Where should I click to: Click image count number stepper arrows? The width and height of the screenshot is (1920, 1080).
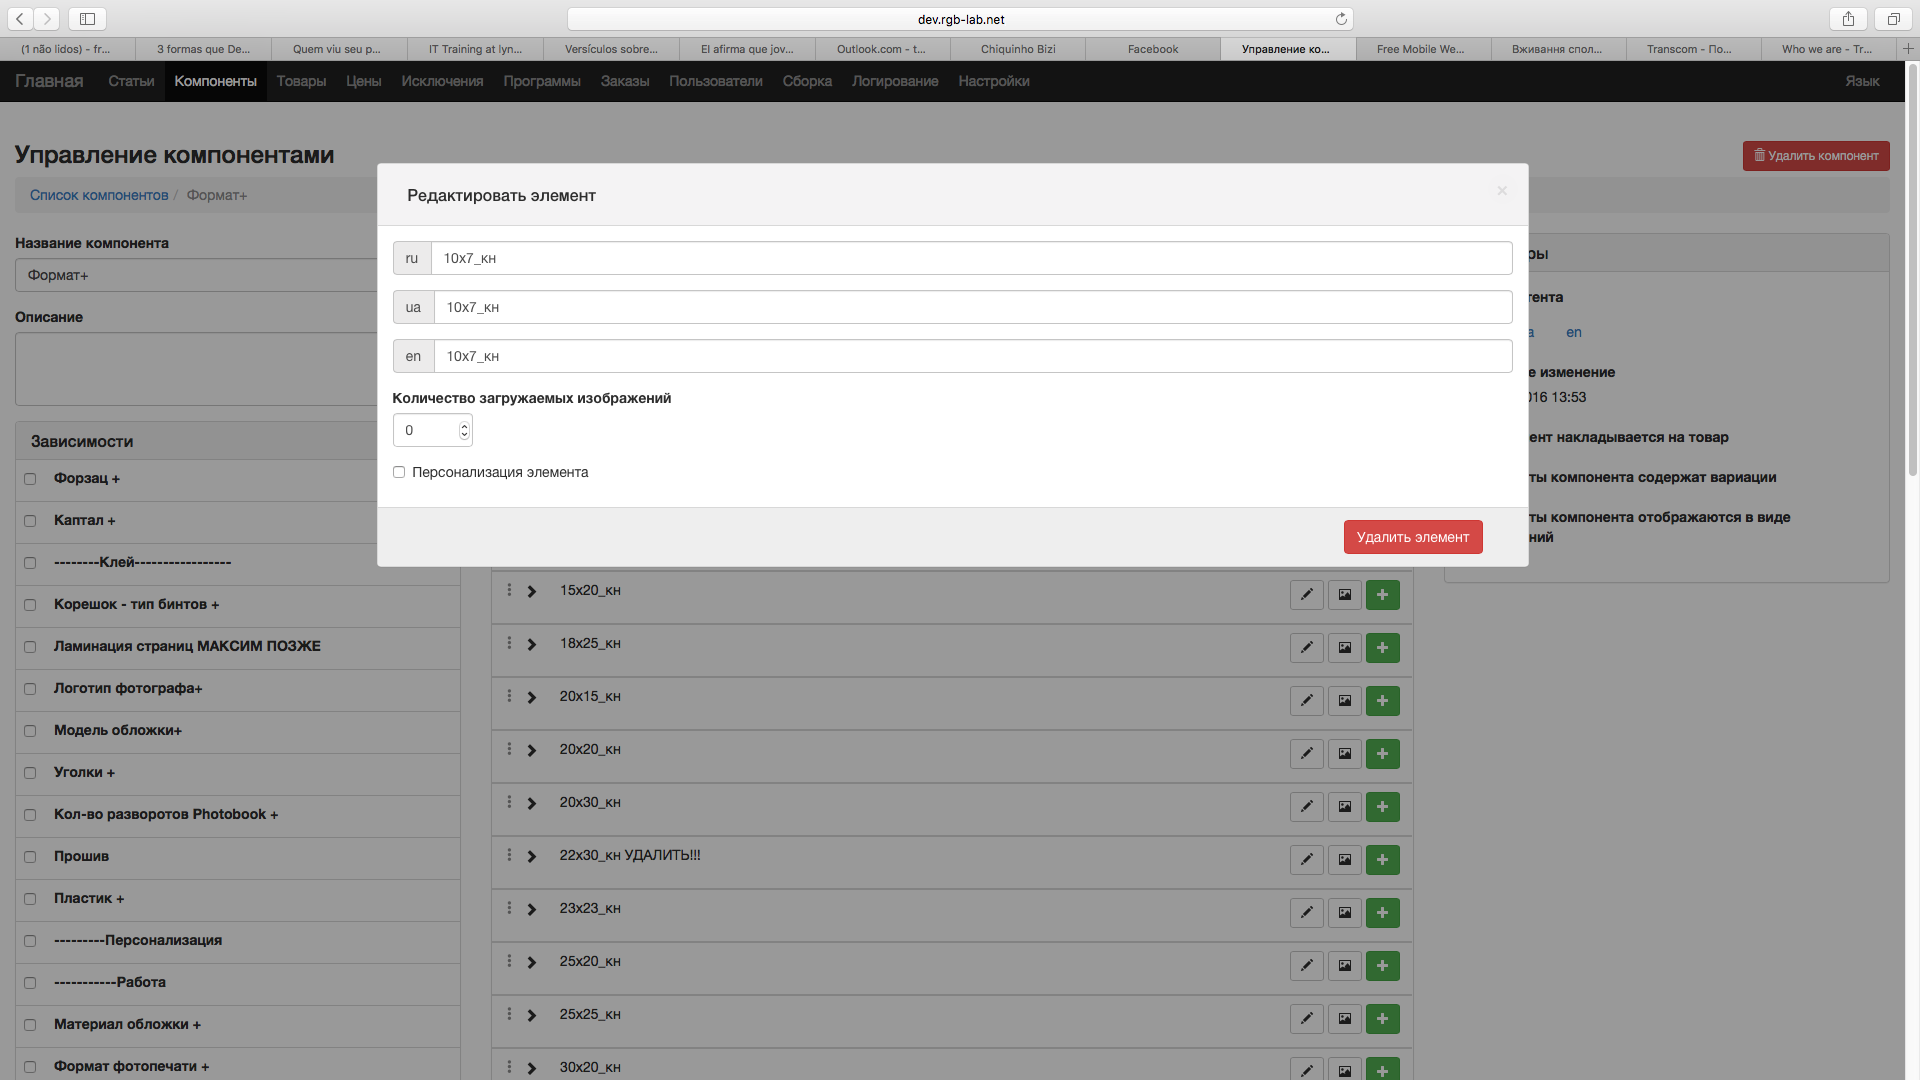pos(464,430)
